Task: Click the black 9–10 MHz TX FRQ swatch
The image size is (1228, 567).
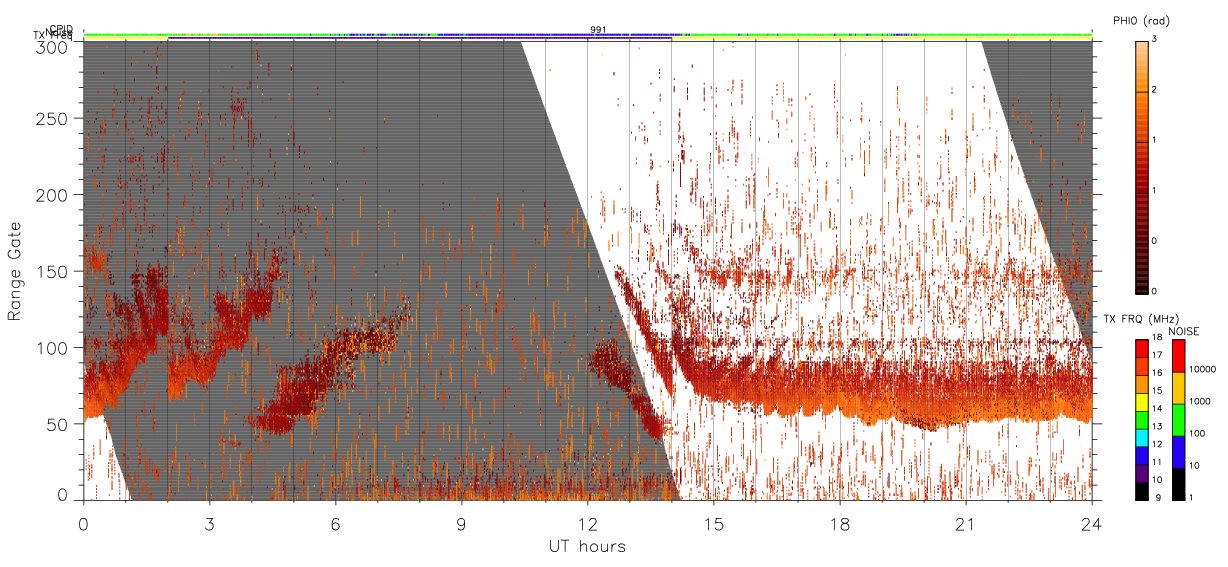Action: [1141, 492]
